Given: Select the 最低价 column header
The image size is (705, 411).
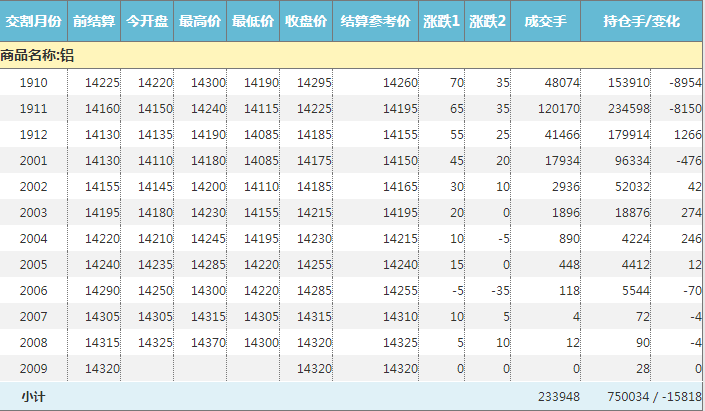Looking at the screenshot, I should pyautogui.click(x=253, y=21).
